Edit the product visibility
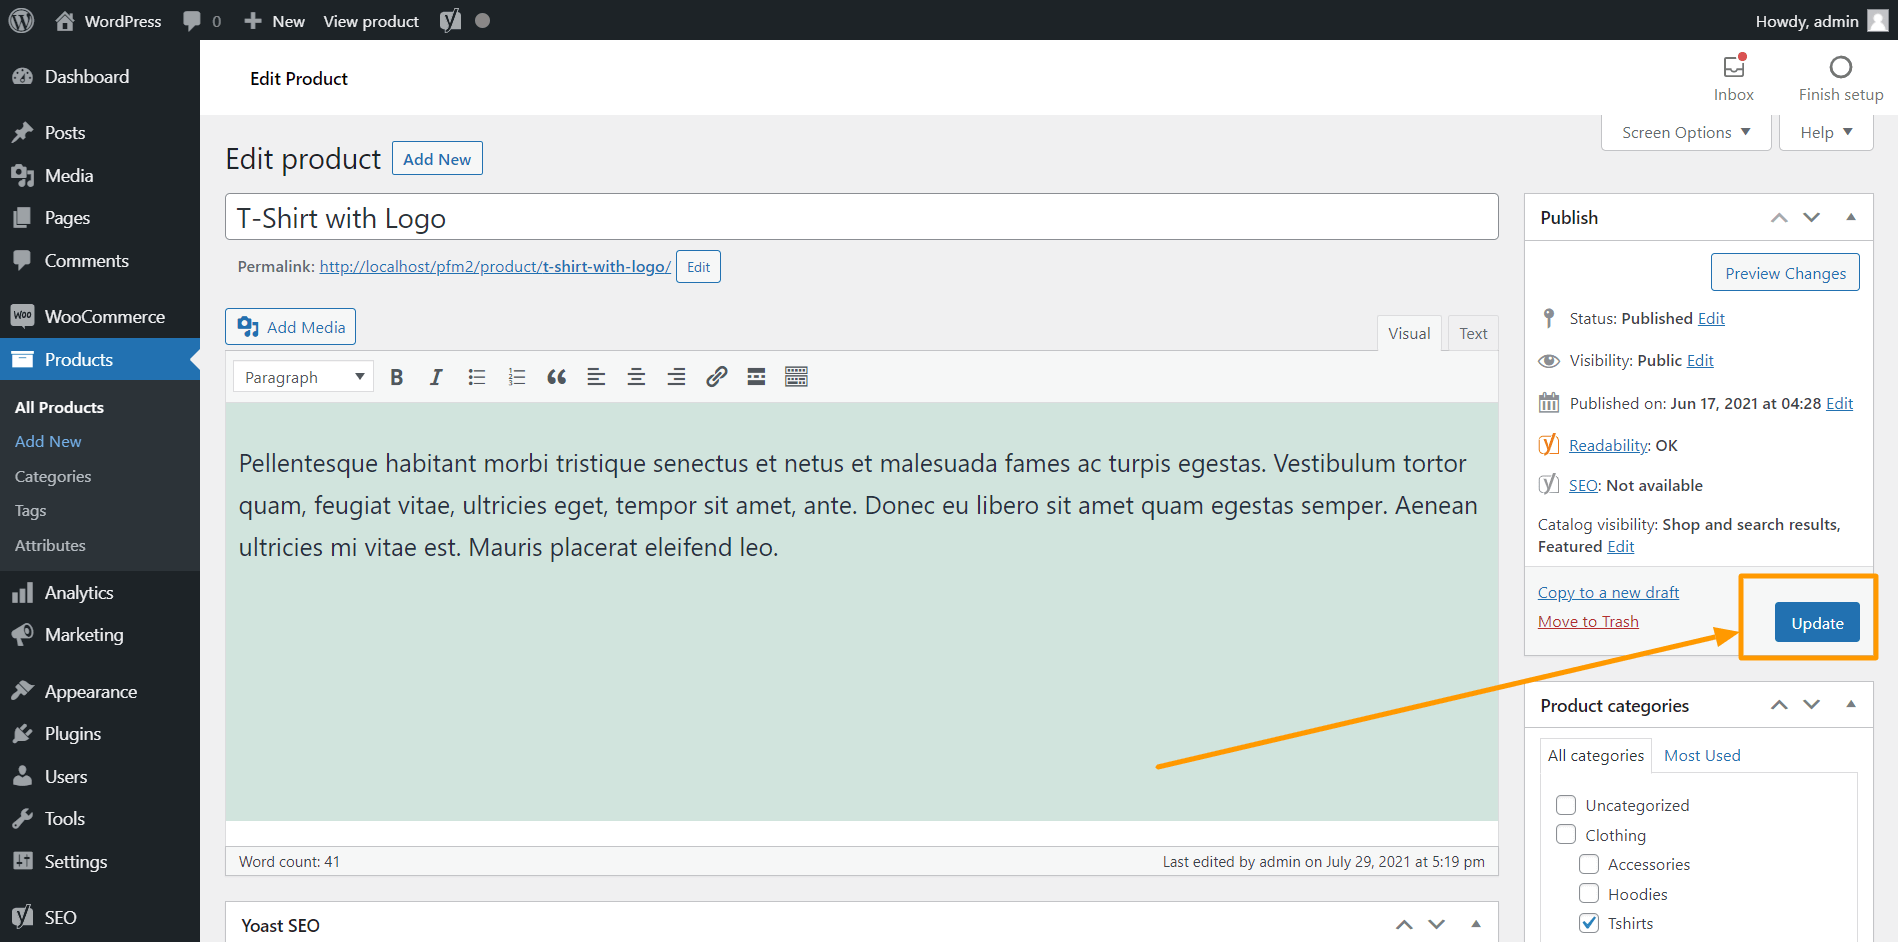The height and width of the screenshot is (942, 1898). (1700, 361)
